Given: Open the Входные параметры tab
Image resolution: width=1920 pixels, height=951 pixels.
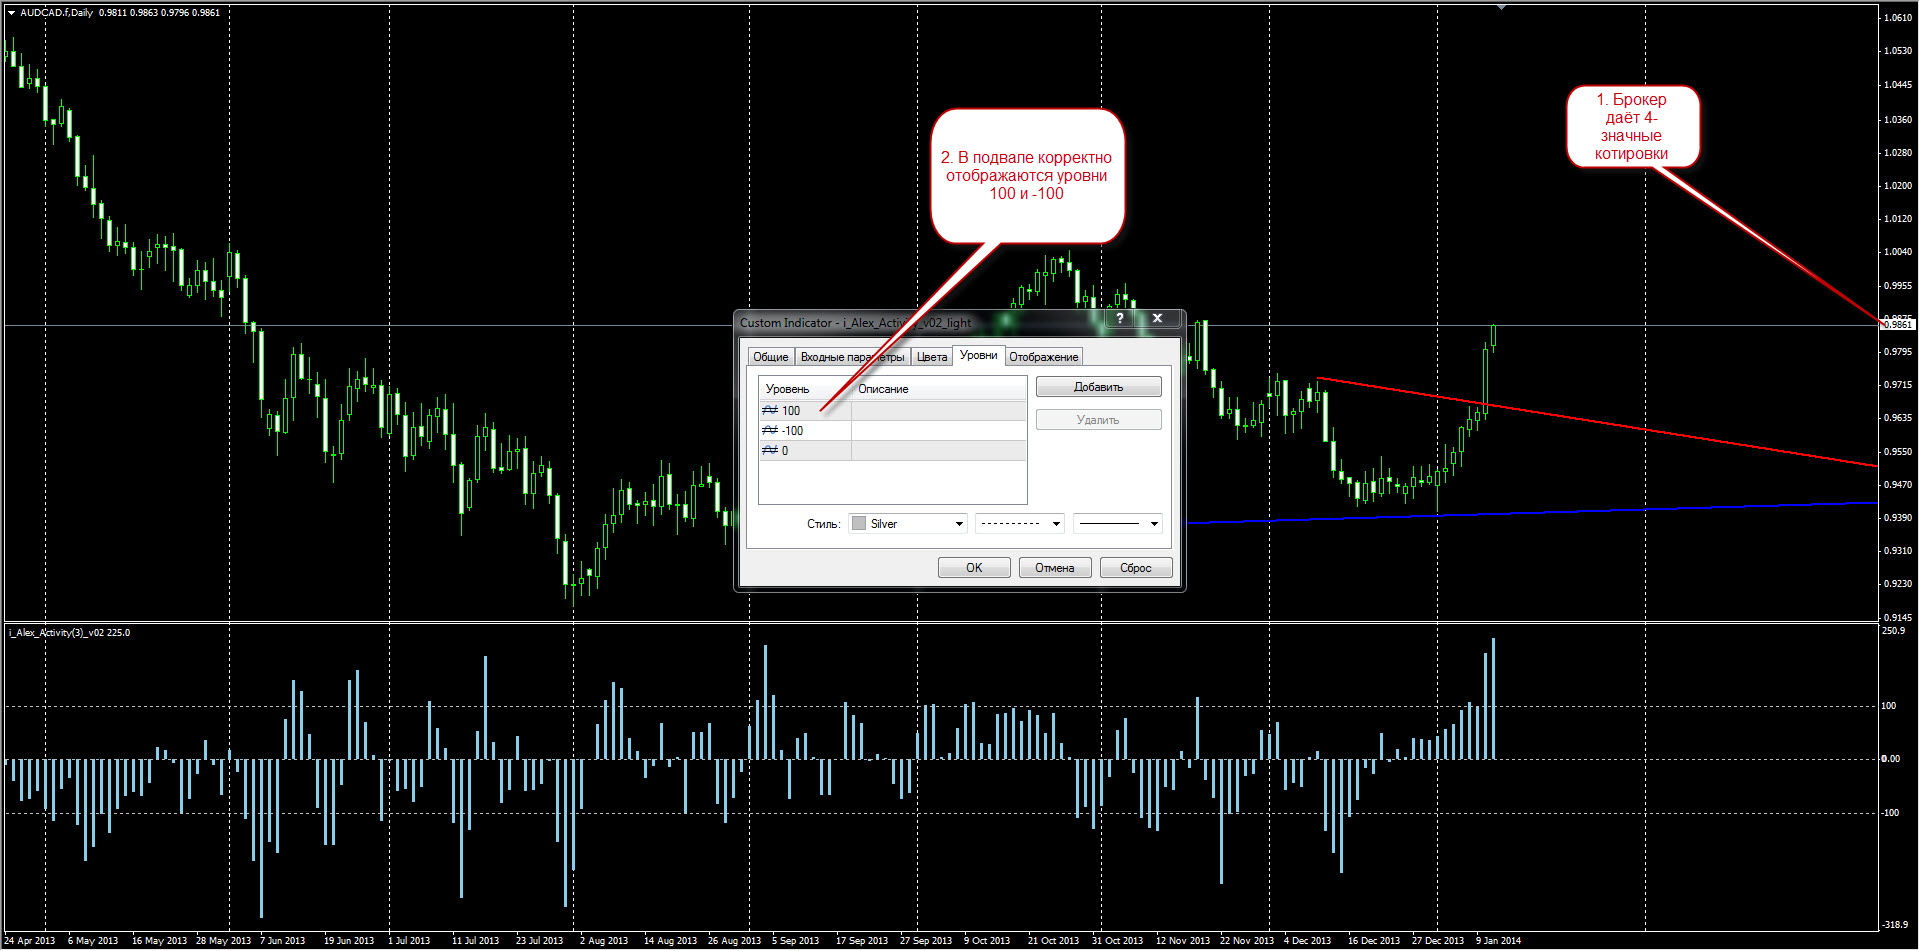Looking at the screenshot, I should click(852, 357).
